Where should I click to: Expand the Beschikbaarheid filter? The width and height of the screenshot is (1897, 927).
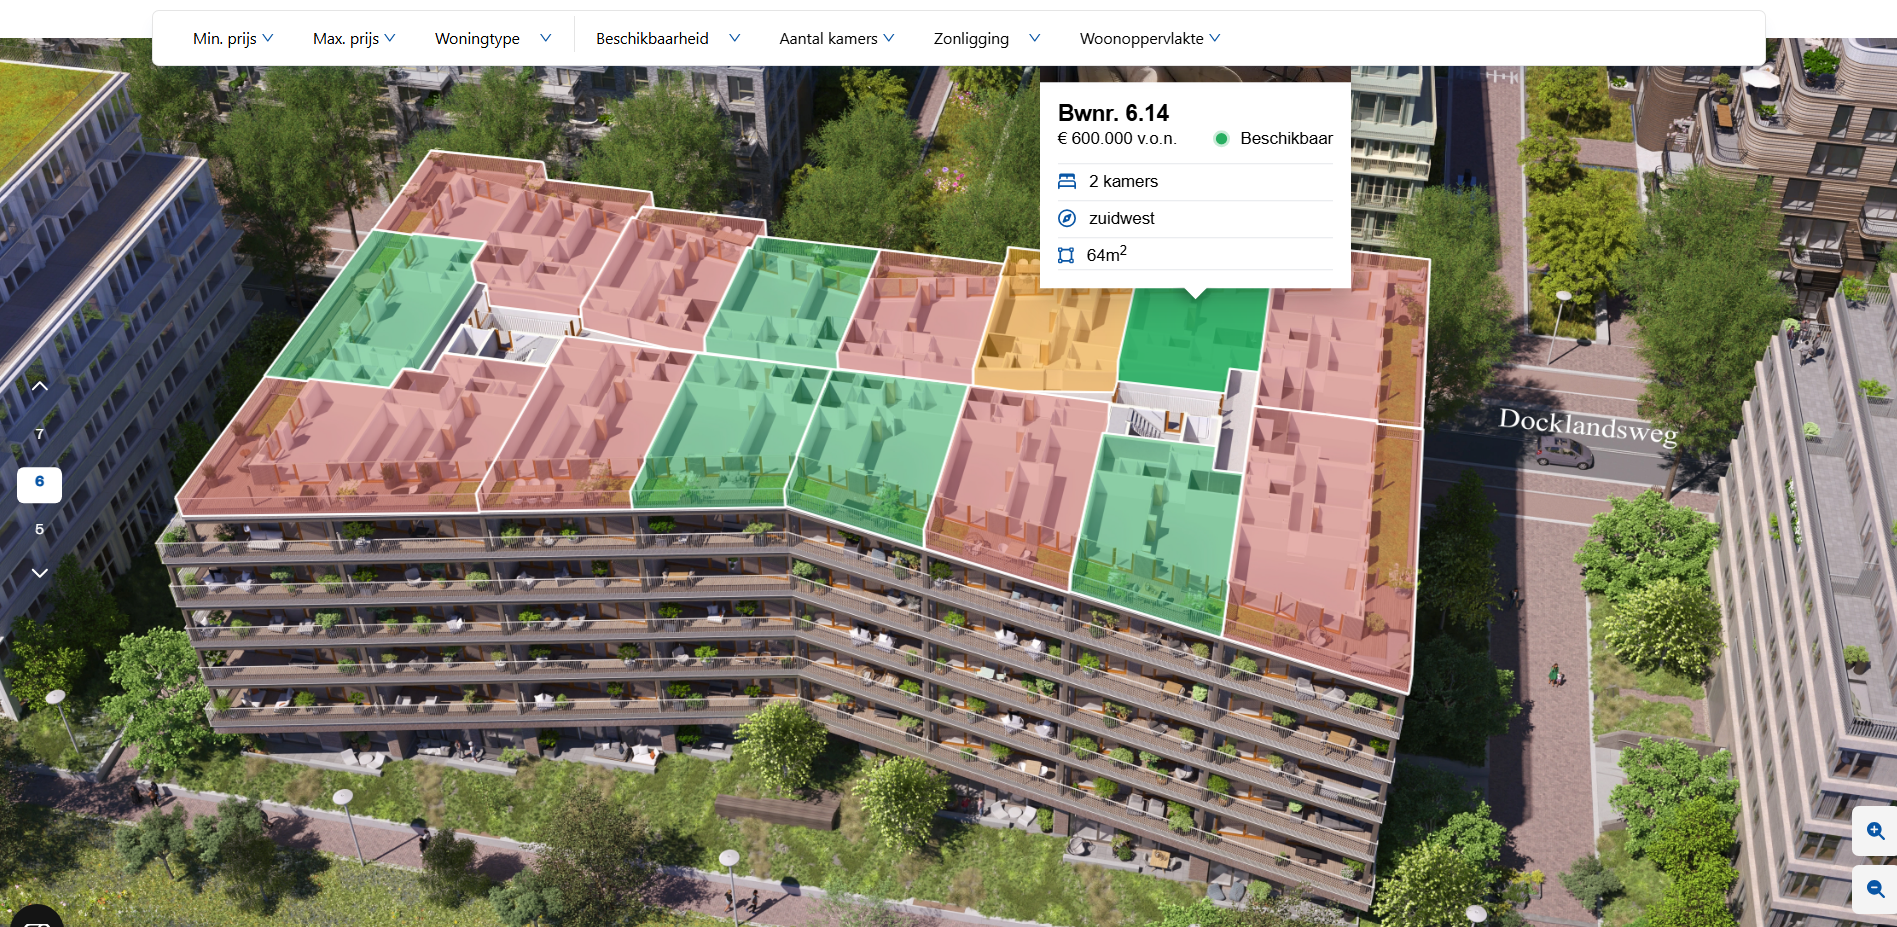pyautogui.click(x=667, y=38)
